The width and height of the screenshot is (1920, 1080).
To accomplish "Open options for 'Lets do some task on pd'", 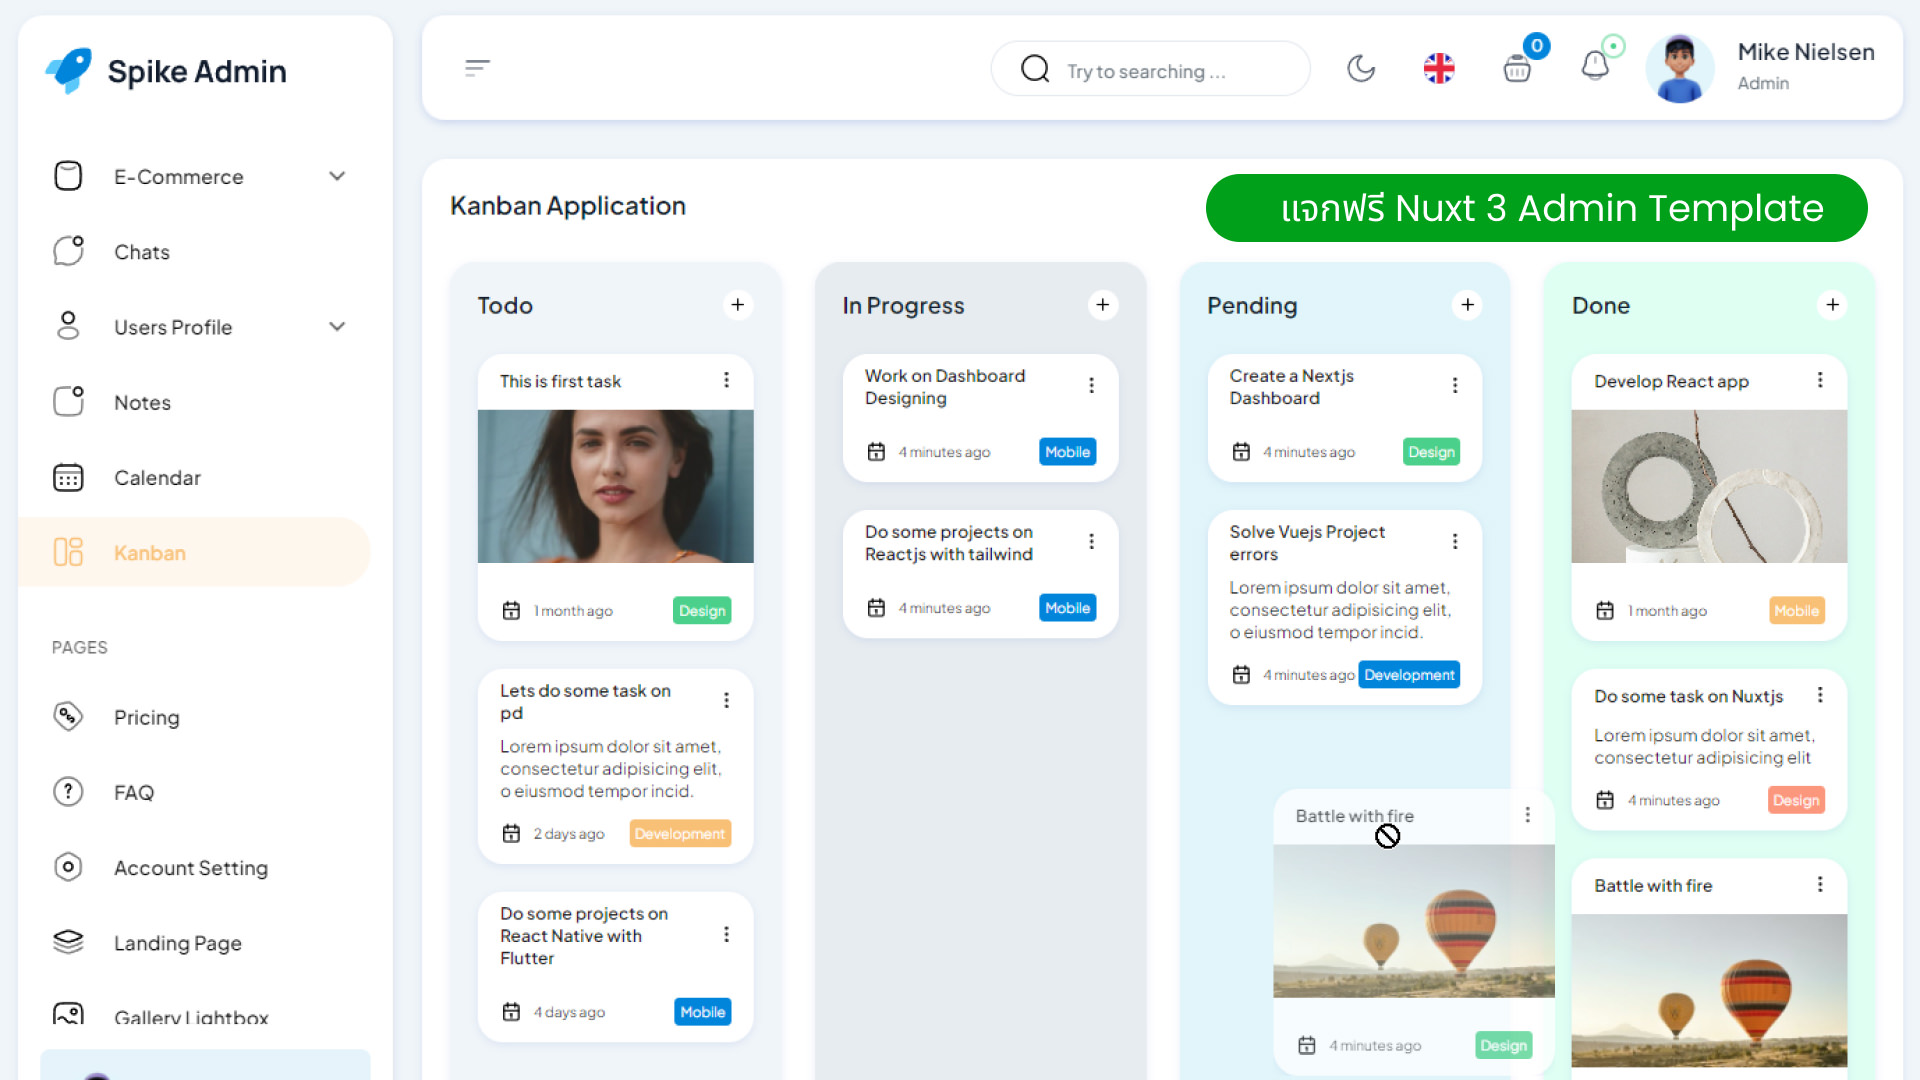I will pyautogui.click(x=727, y=700).
